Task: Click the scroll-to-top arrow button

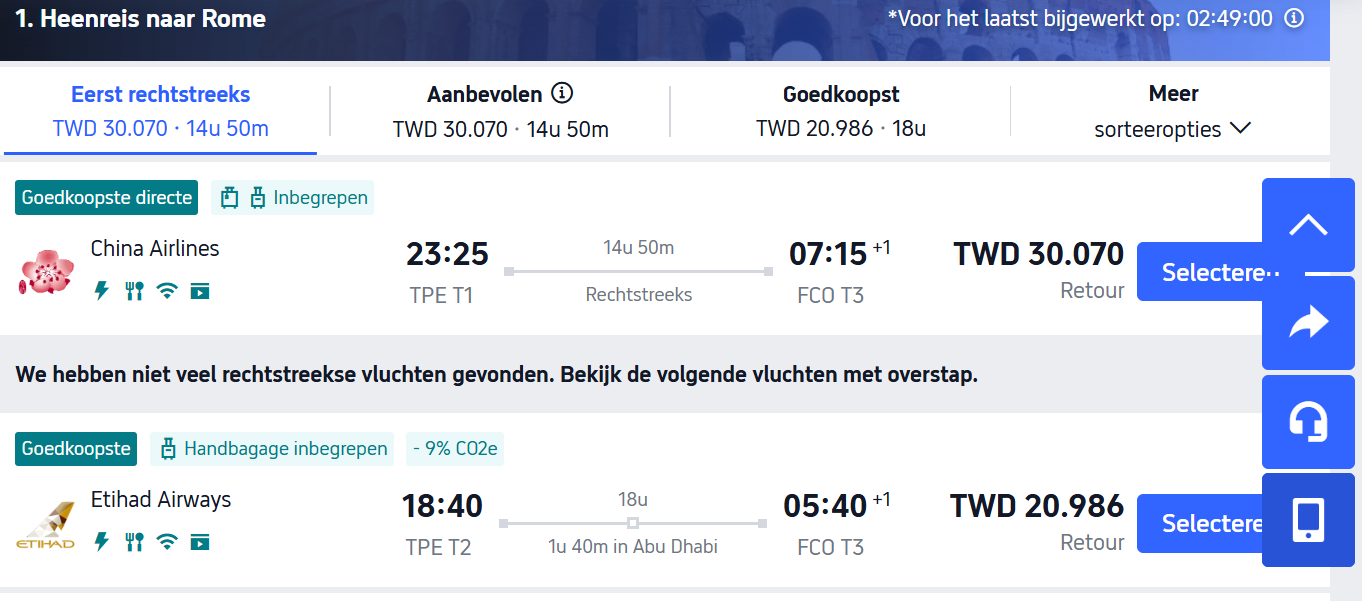Action: tap(1308, 225)
